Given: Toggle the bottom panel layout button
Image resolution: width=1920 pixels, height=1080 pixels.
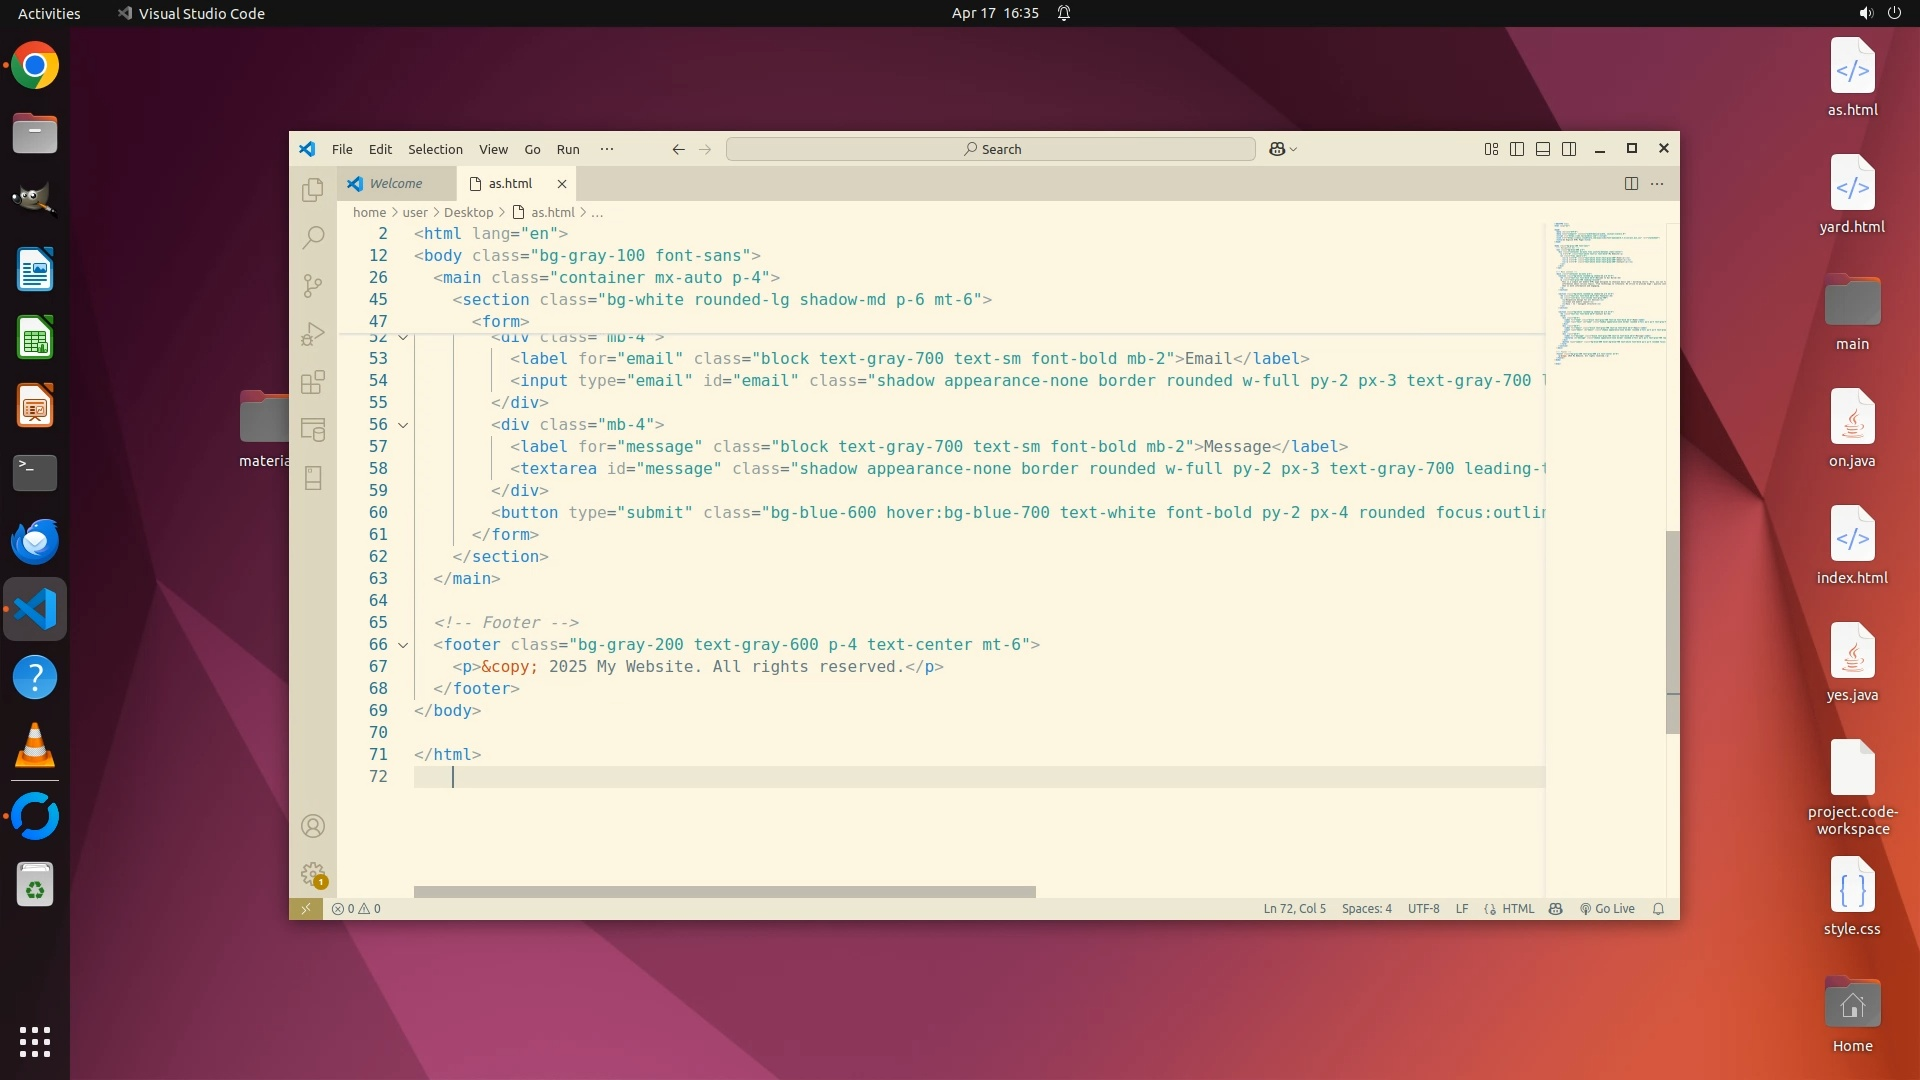Looking at the screenshot, I should (x=1543, y=149).
